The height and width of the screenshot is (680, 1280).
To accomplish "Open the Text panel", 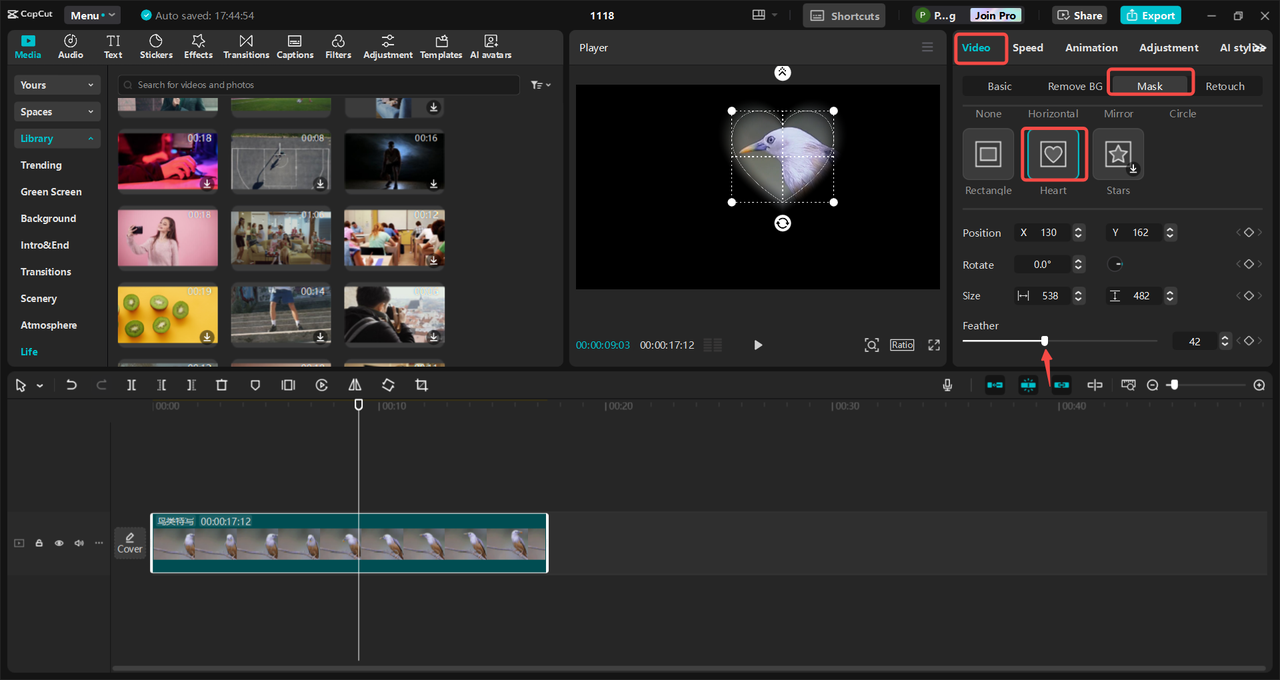I will pos(113,46).
